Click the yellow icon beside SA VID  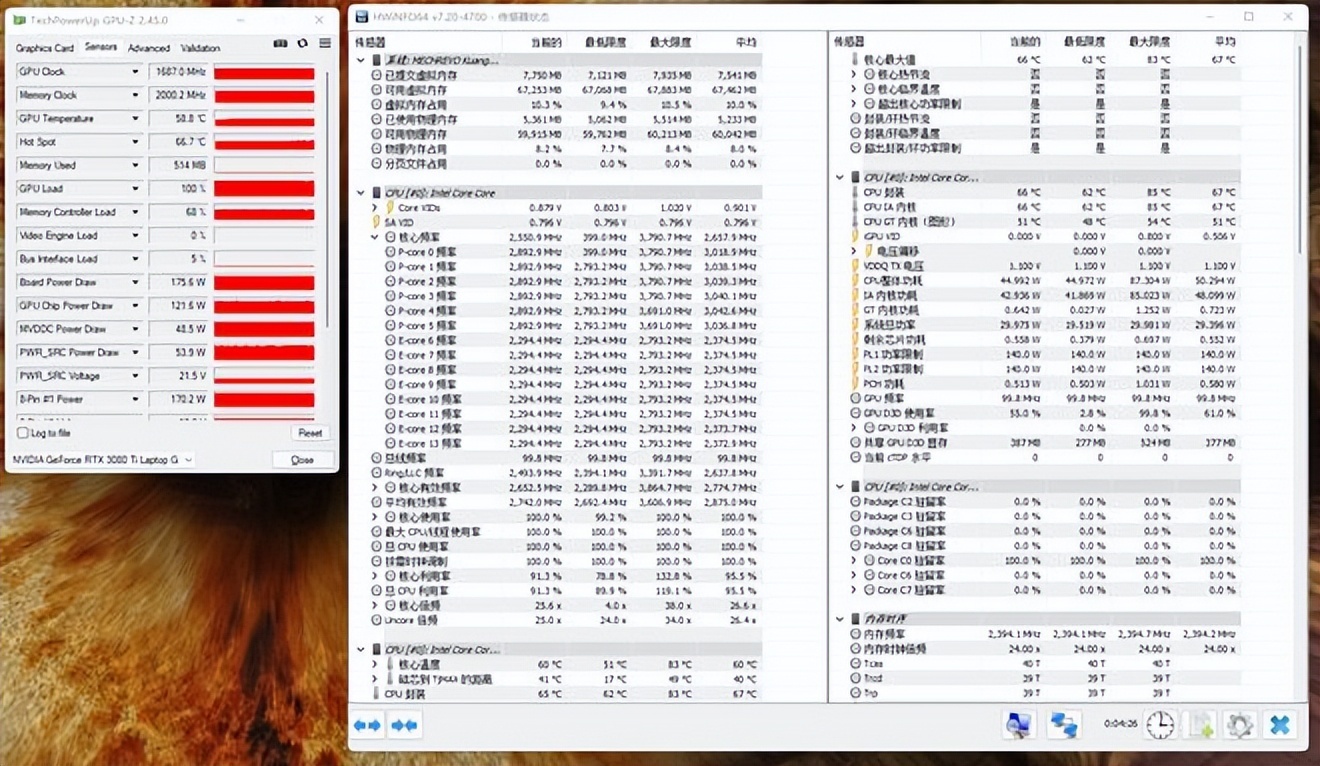pyautogui.click(x=376, y=222)
